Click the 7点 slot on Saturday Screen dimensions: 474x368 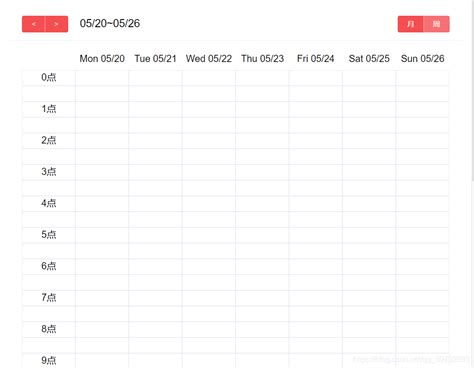click(369, 298)
